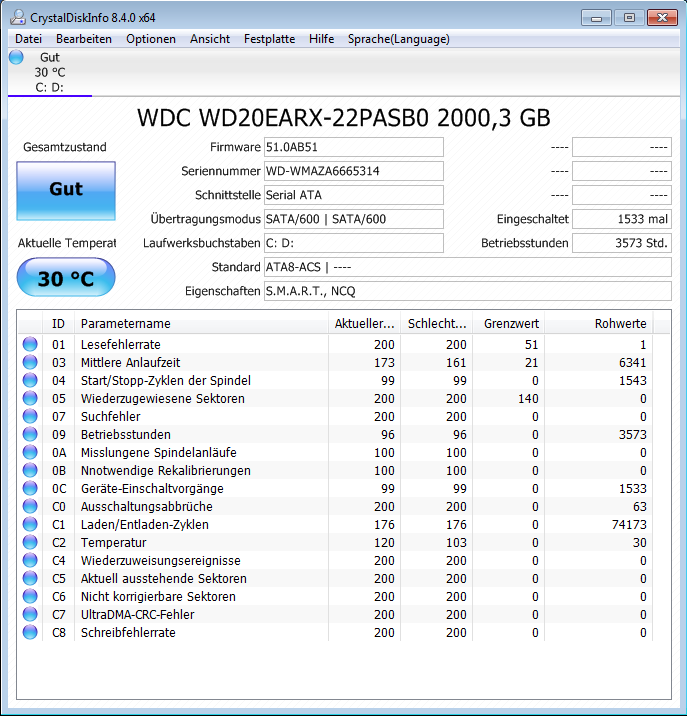Click the Parametername column header

201,324
